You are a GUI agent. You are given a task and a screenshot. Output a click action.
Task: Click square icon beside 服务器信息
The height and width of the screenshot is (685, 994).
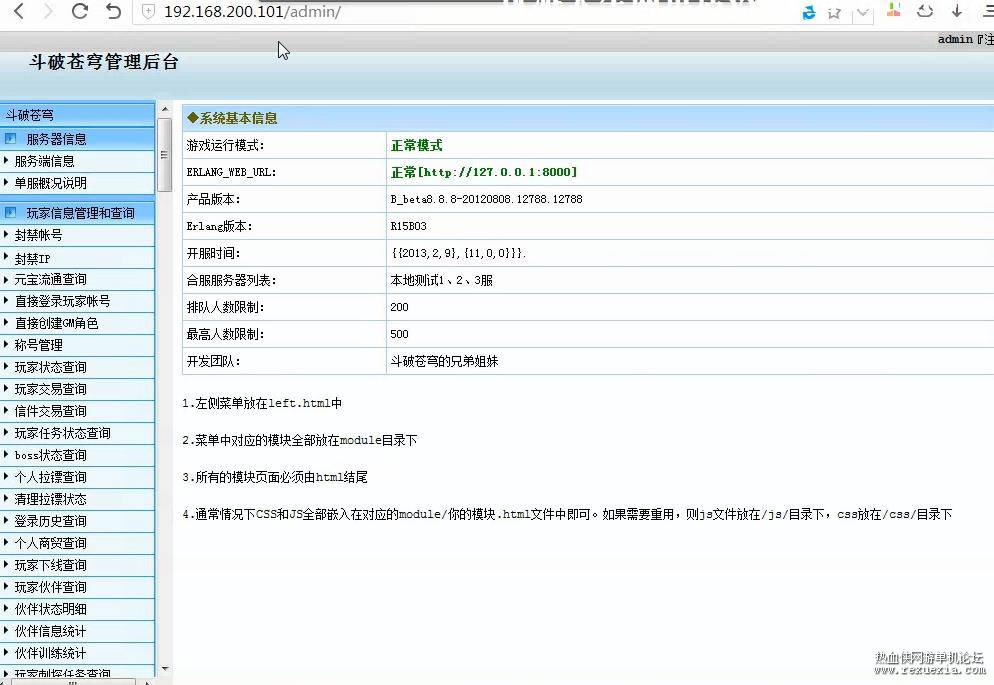(x=11, y=138)
